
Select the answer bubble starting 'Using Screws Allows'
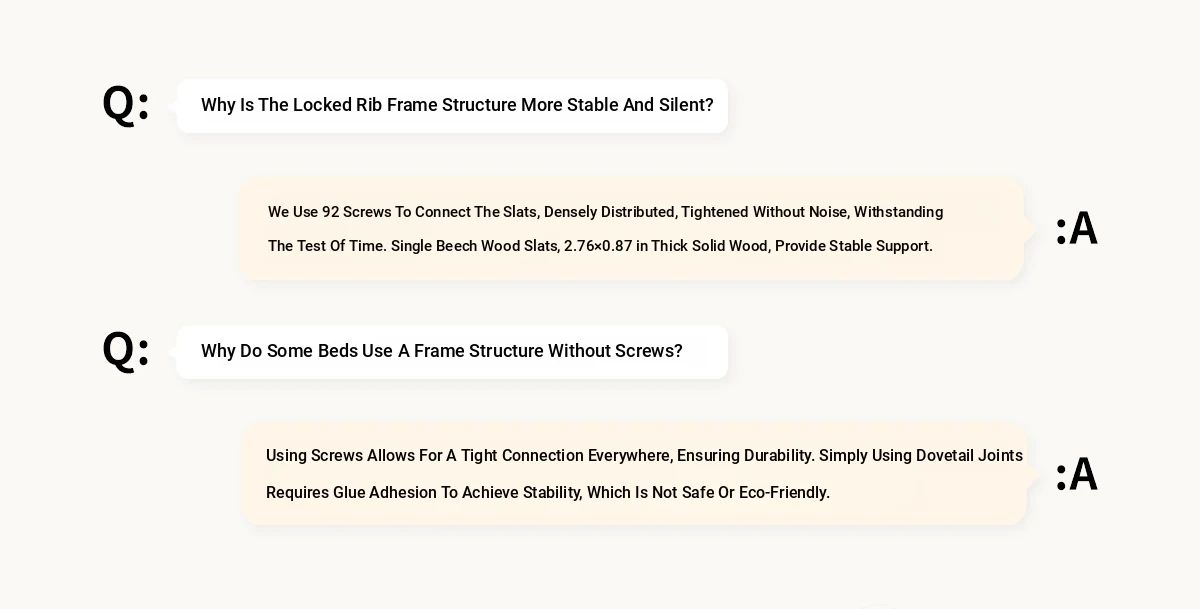point(635,474)
